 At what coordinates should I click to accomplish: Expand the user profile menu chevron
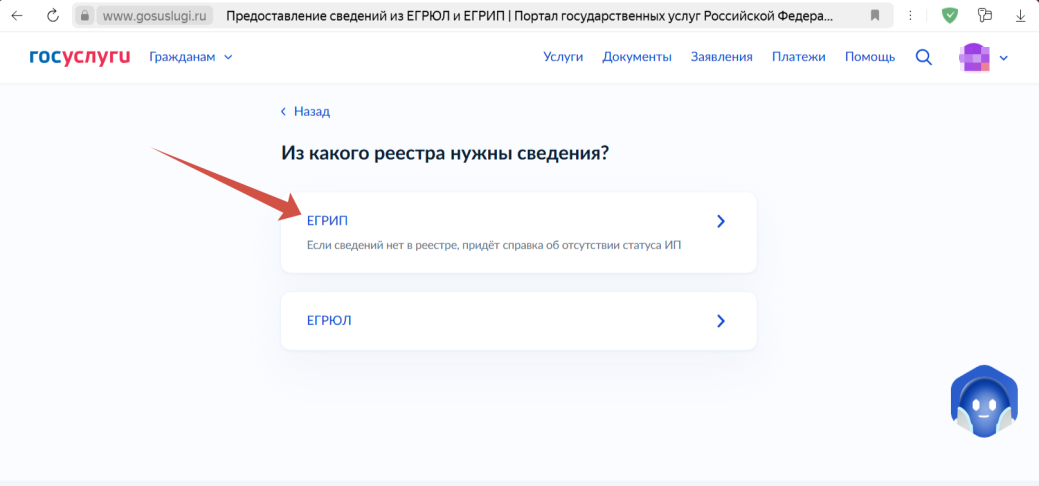pyautogui.click(x=1004, y=58)
